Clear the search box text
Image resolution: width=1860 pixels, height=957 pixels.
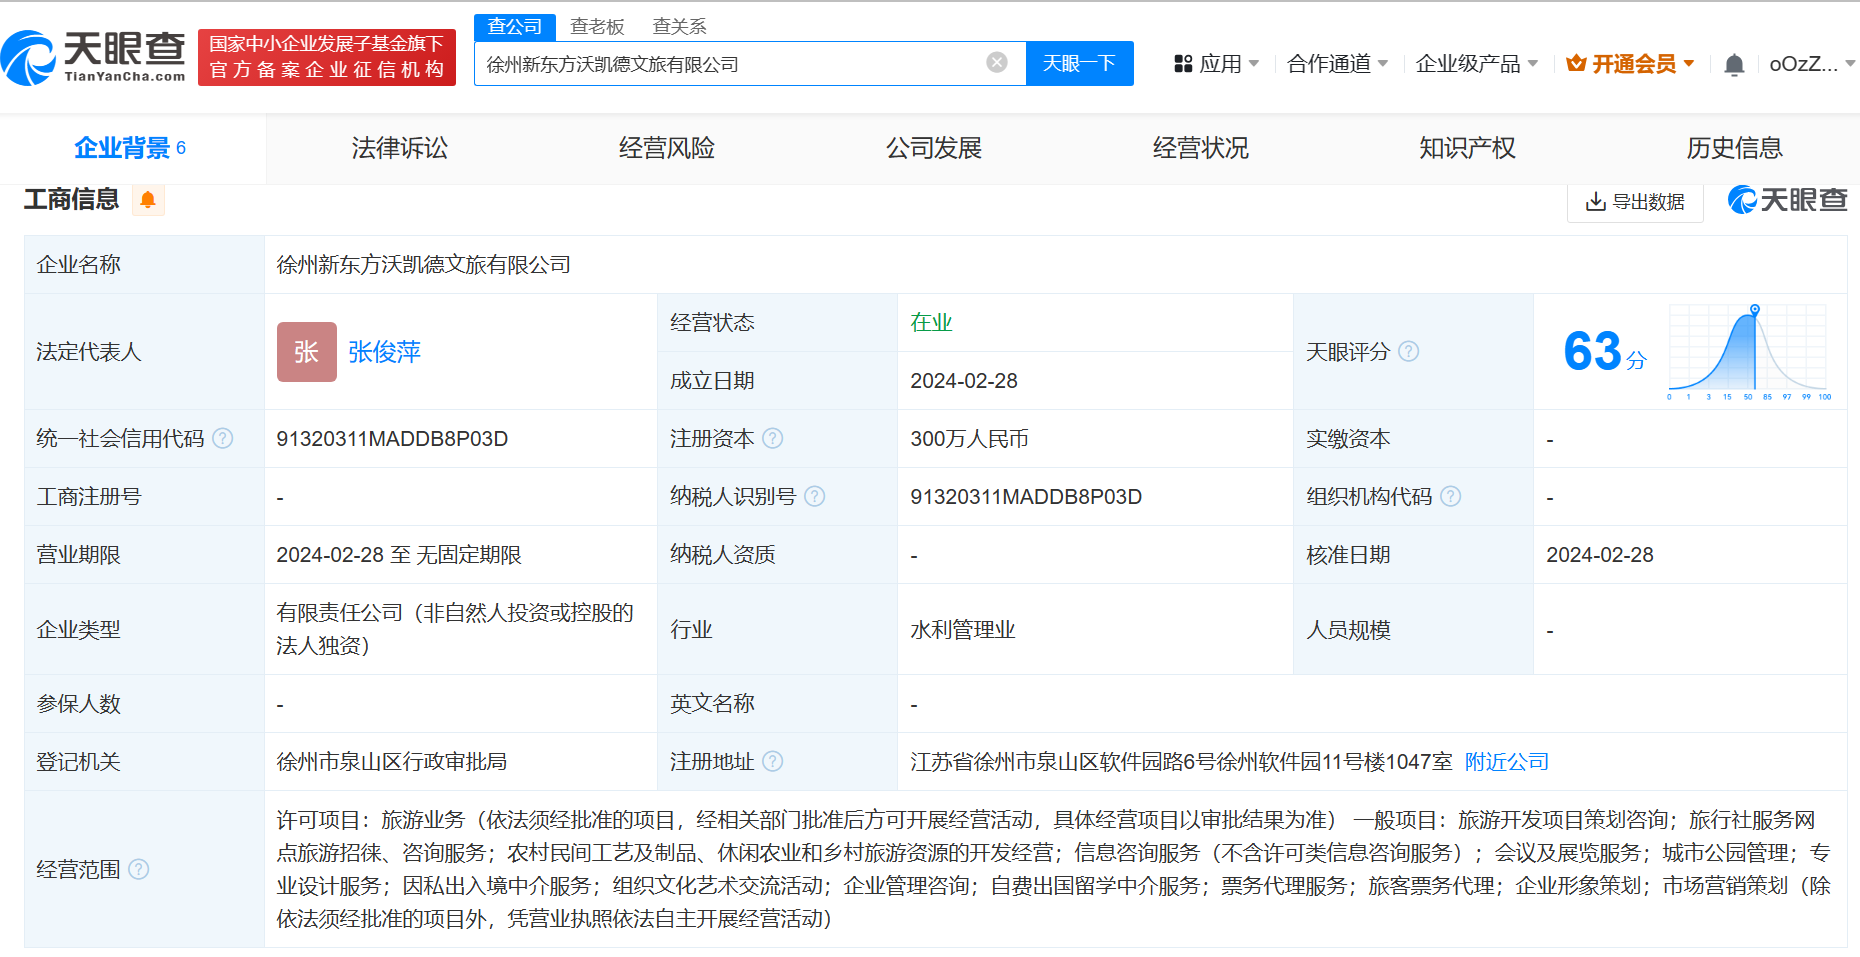996,63
